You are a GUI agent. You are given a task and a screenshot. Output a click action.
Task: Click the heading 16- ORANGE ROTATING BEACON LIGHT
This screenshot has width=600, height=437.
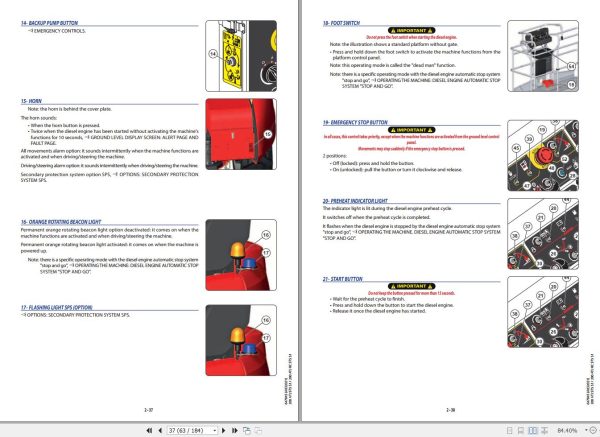(x=61, y=222)
